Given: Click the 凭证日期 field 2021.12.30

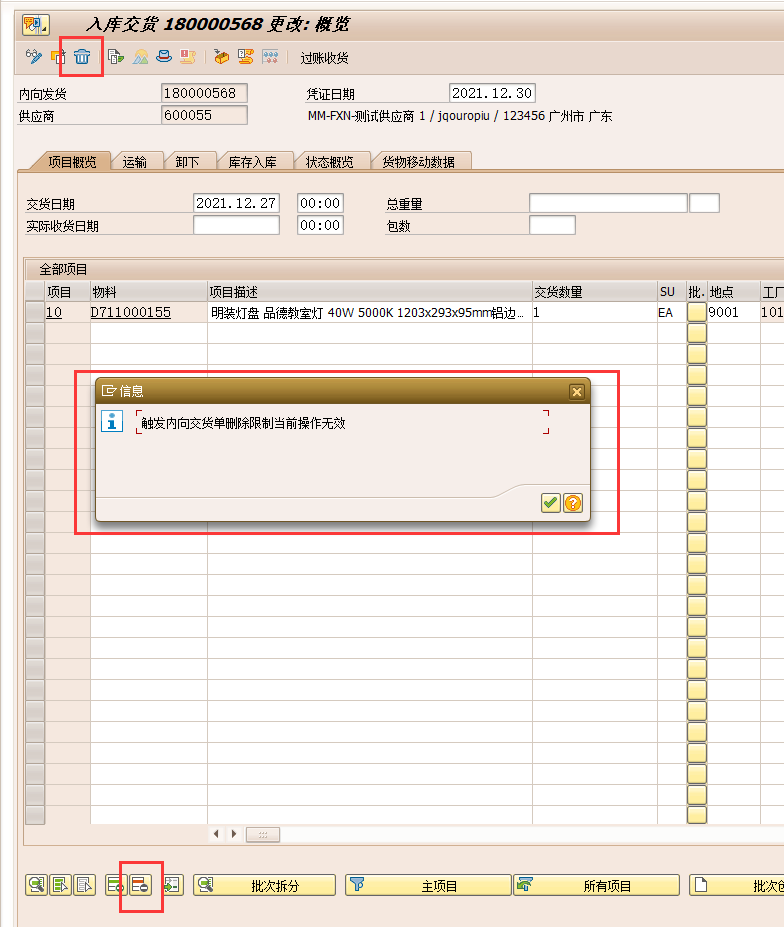Looking at the screenshot, I should tap(492, 93).
